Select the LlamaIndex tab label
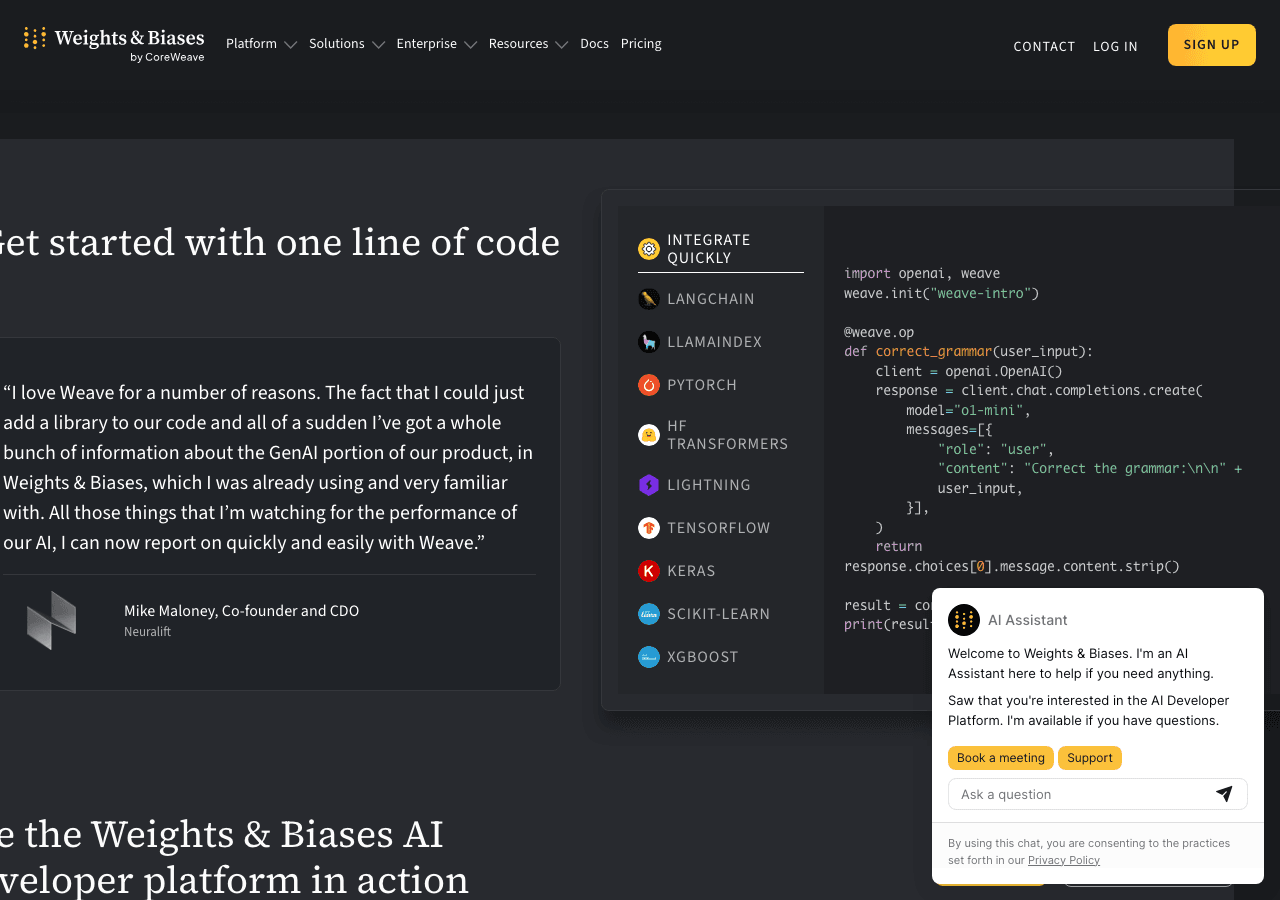The image size is (1280, 900). click(715, 342)
